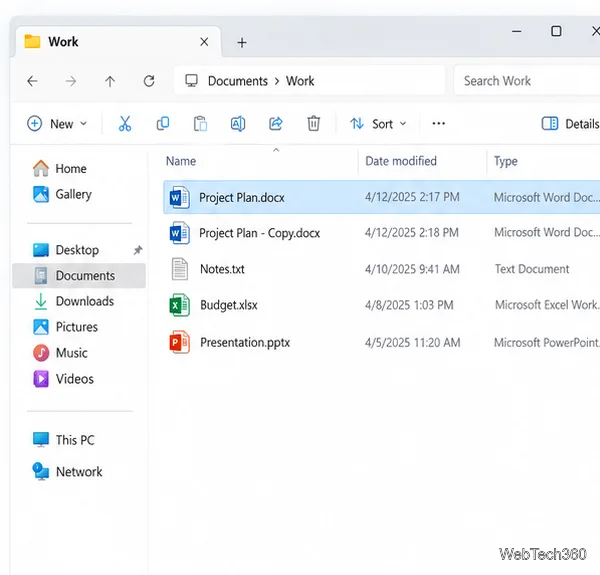Image resolution: width=600 pixels, height=575 pixels.
Task: Click Documents in the address breadcrumb
Action: tap(238, 81)
